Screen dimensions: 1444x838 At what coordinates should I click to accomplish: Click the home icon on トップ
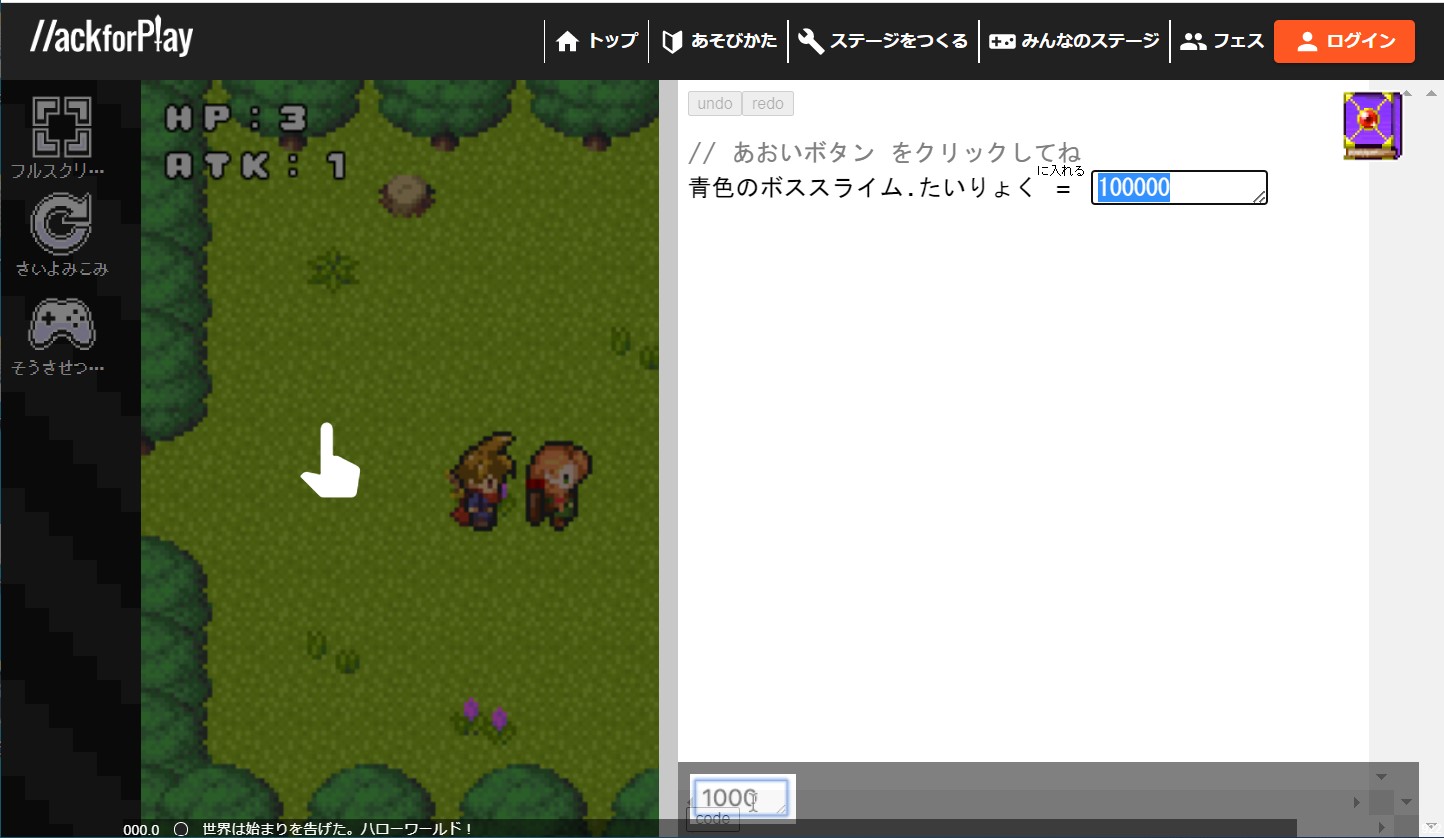point(569,41)
